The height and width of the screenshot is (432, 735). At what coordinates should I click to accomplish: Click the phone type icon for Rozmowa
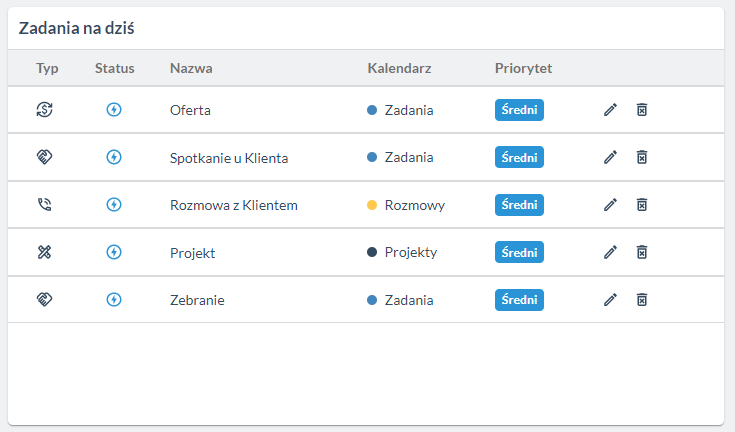point(45,205)
